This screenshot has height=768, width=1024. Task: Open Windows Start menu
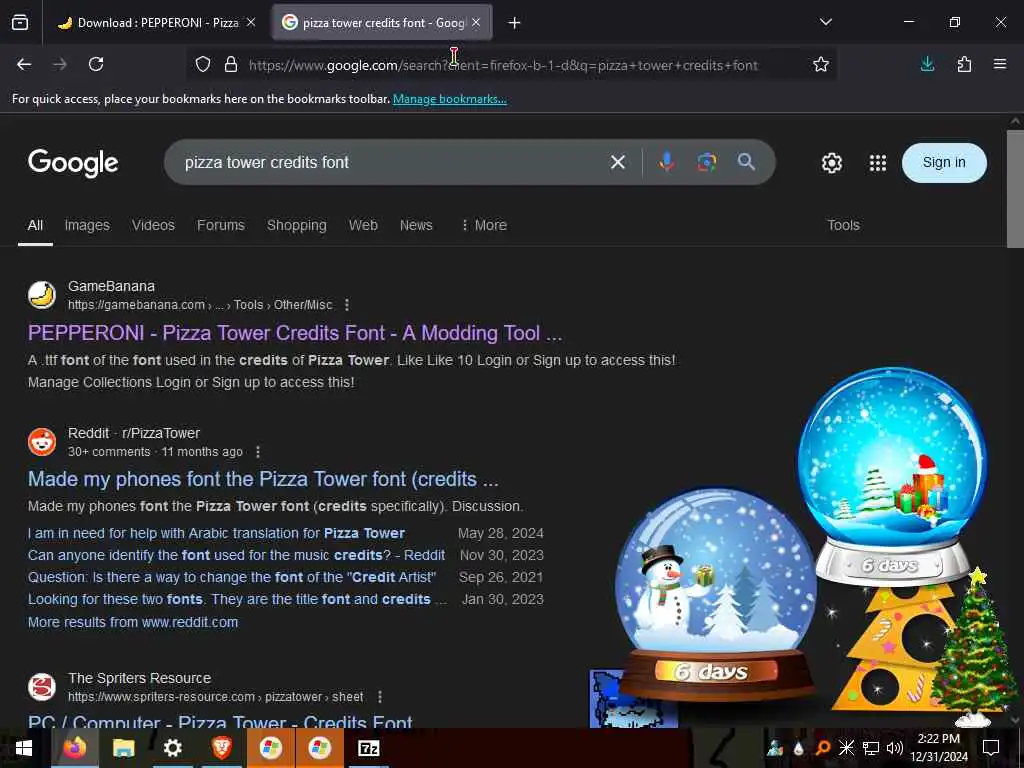click(x=24, y=748)
